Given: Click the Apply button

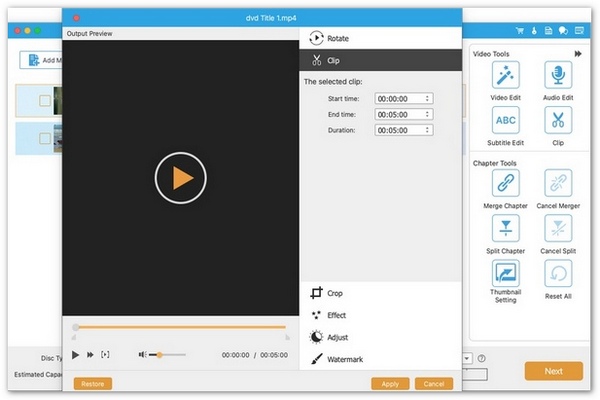Looking at the screenshot, I should click(x=390, y=384).
